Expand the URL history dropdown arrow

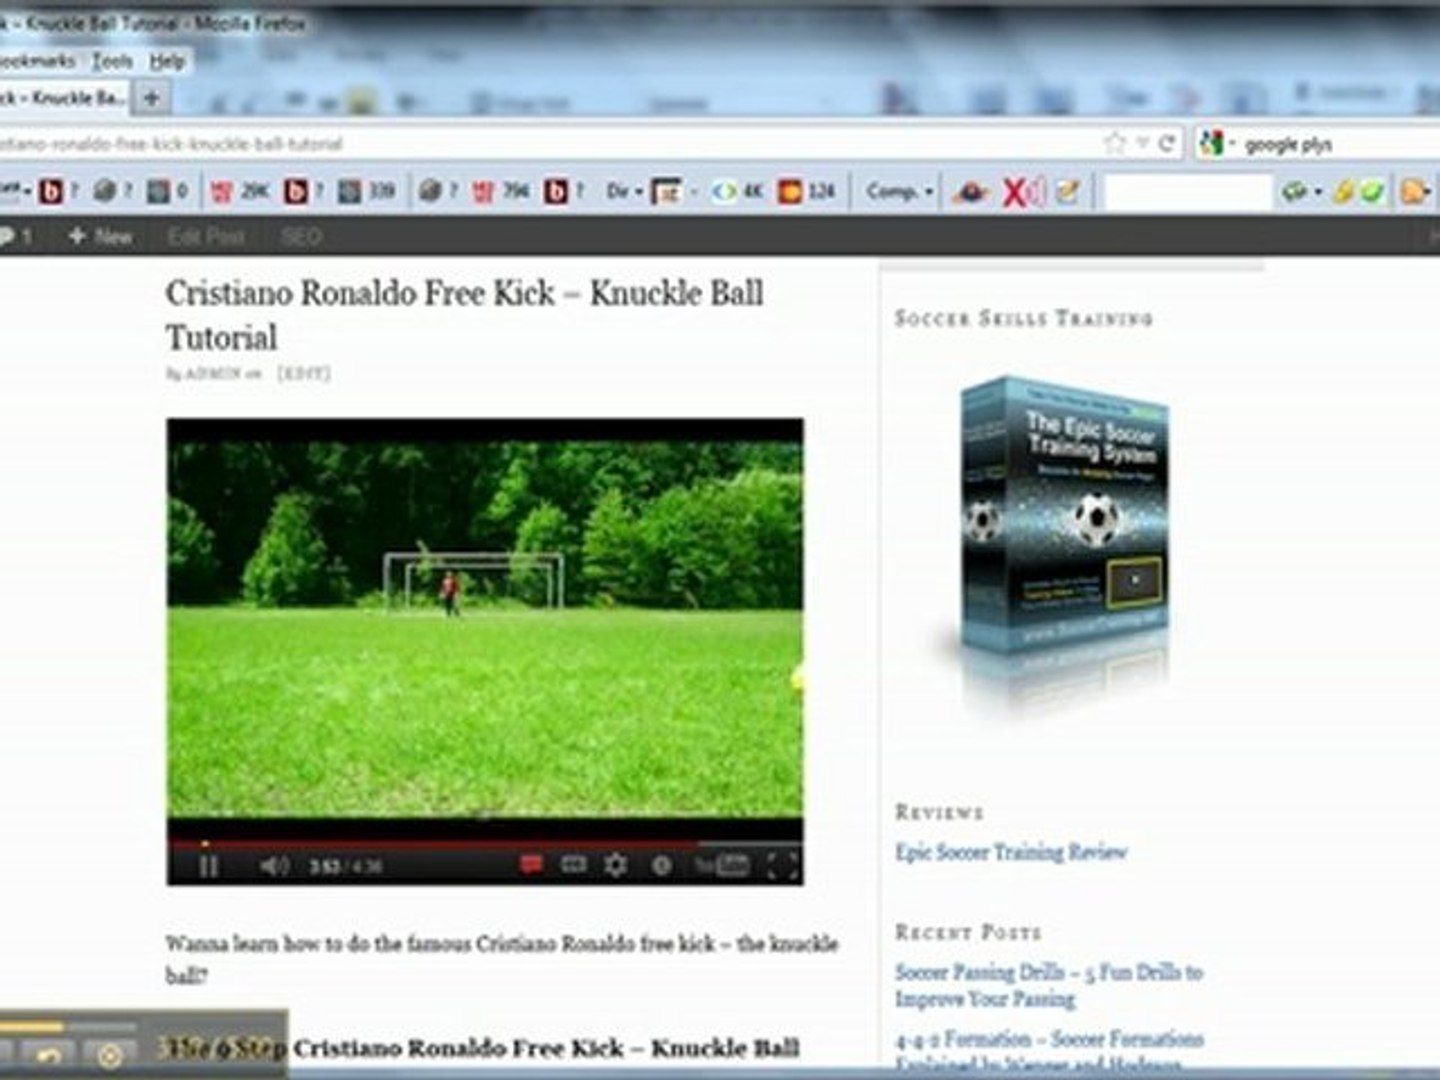click(x=1142, y=144)
